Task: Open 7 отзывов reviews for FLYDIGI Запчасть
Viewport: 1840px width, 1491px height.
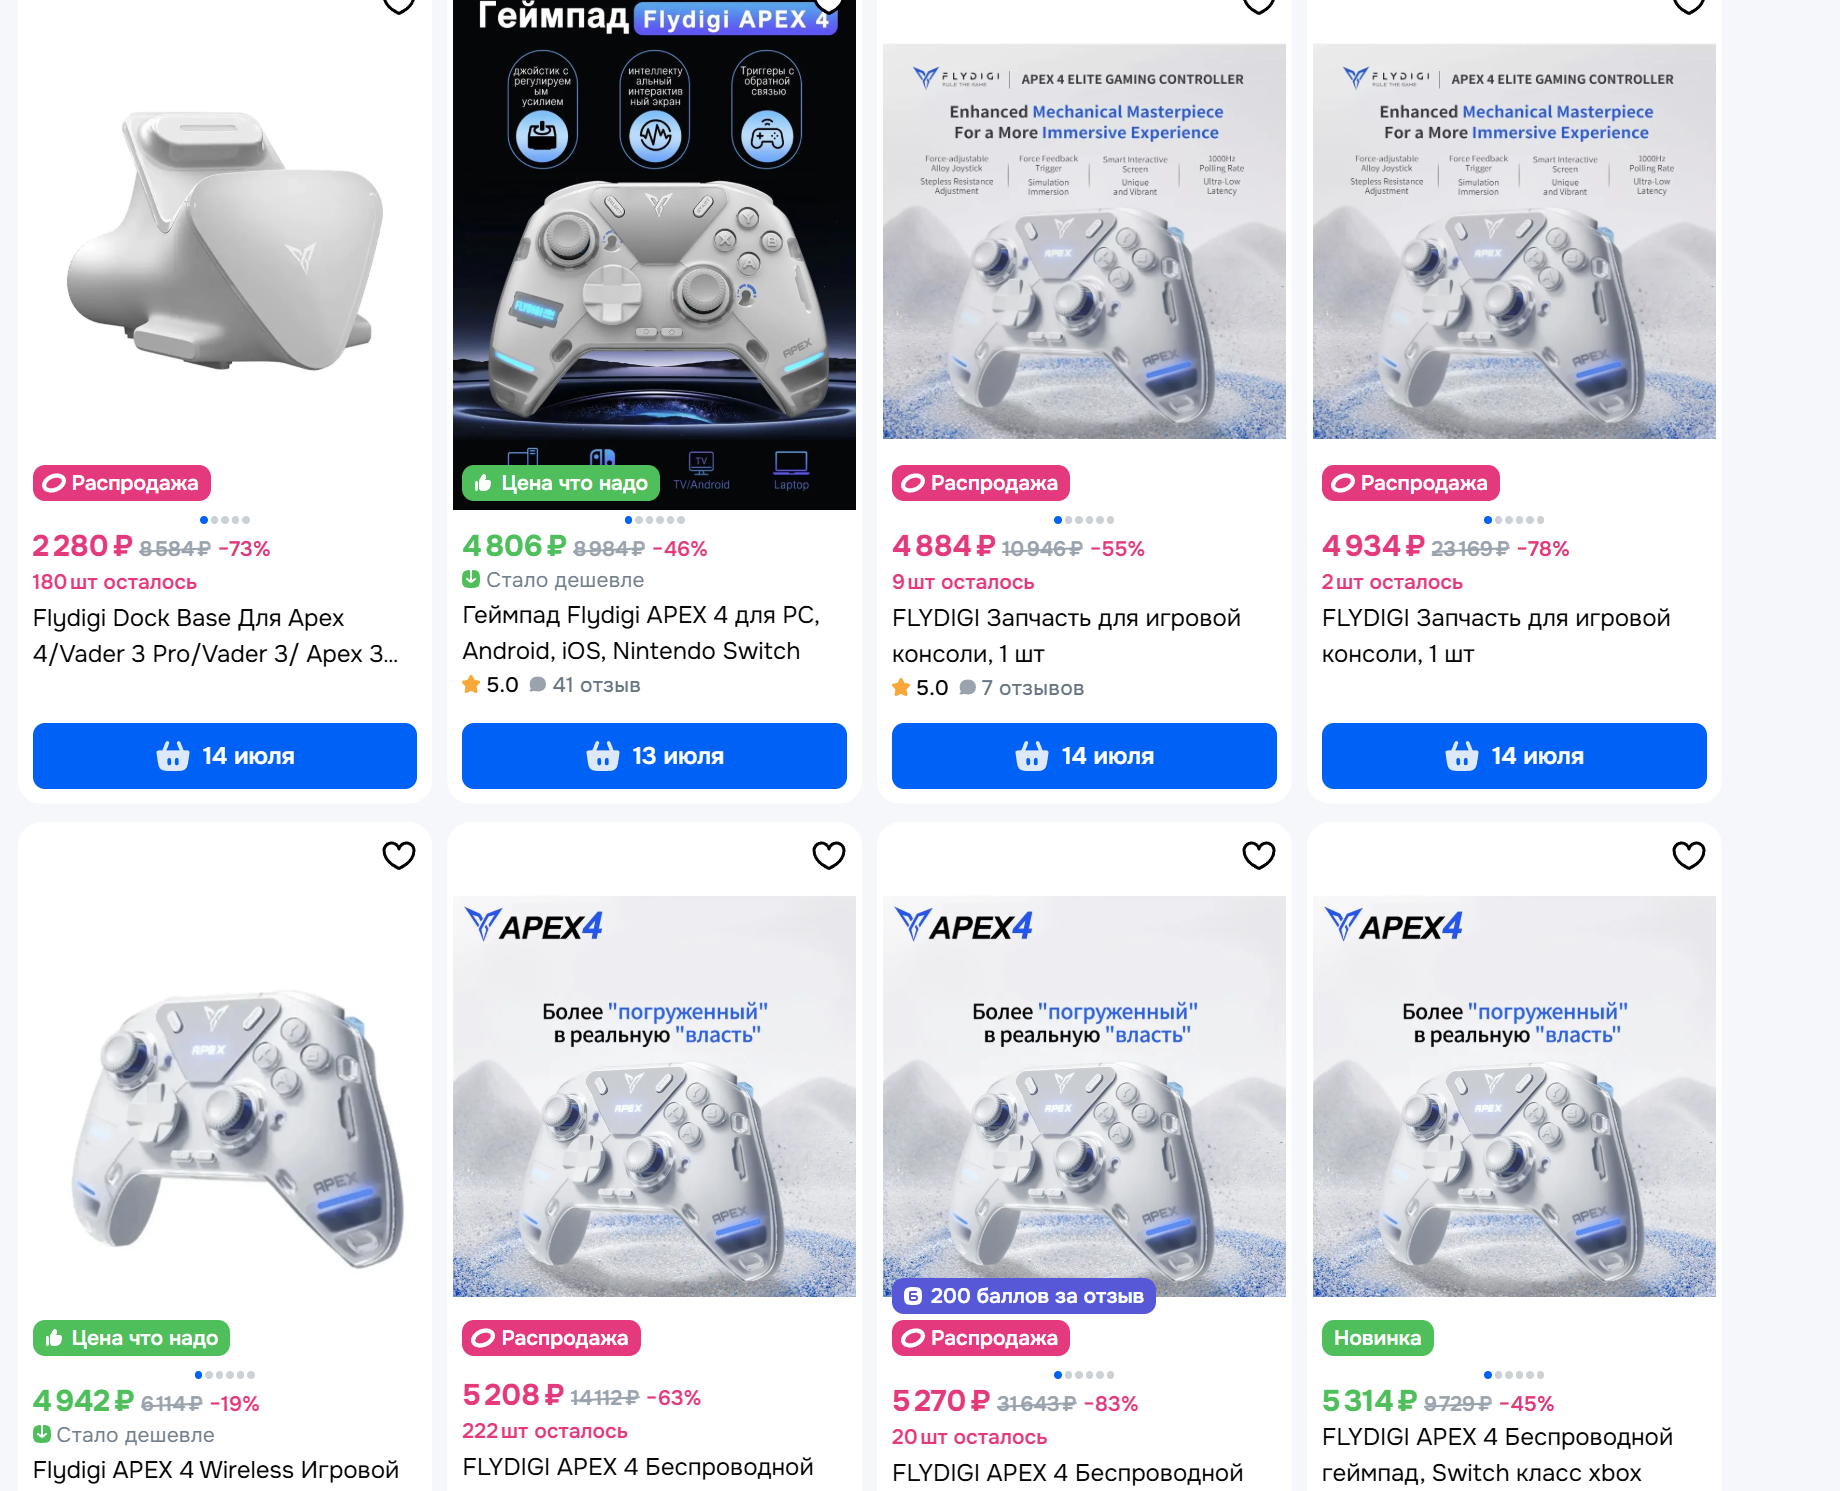Action: pyautogui.click(x=1022, y=688)
